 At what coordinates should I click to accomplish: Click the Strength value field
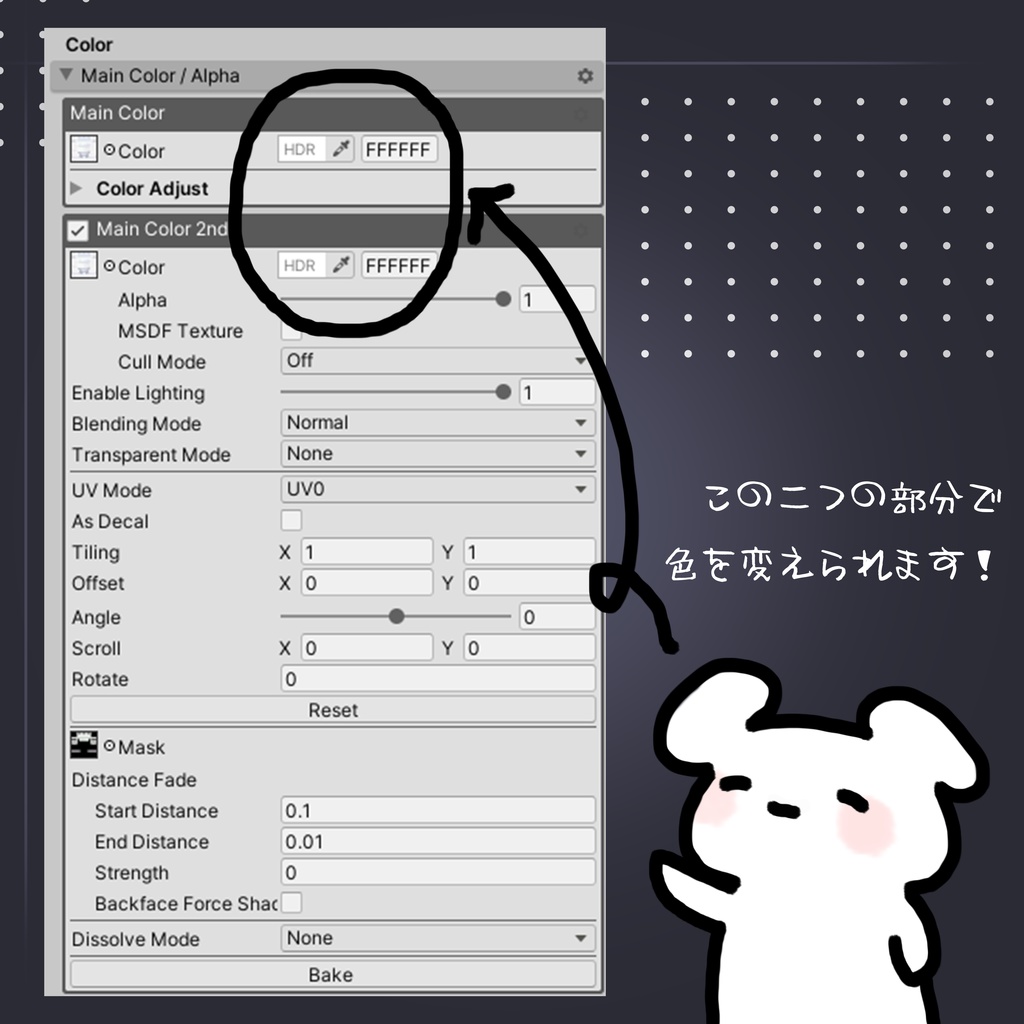438,872
